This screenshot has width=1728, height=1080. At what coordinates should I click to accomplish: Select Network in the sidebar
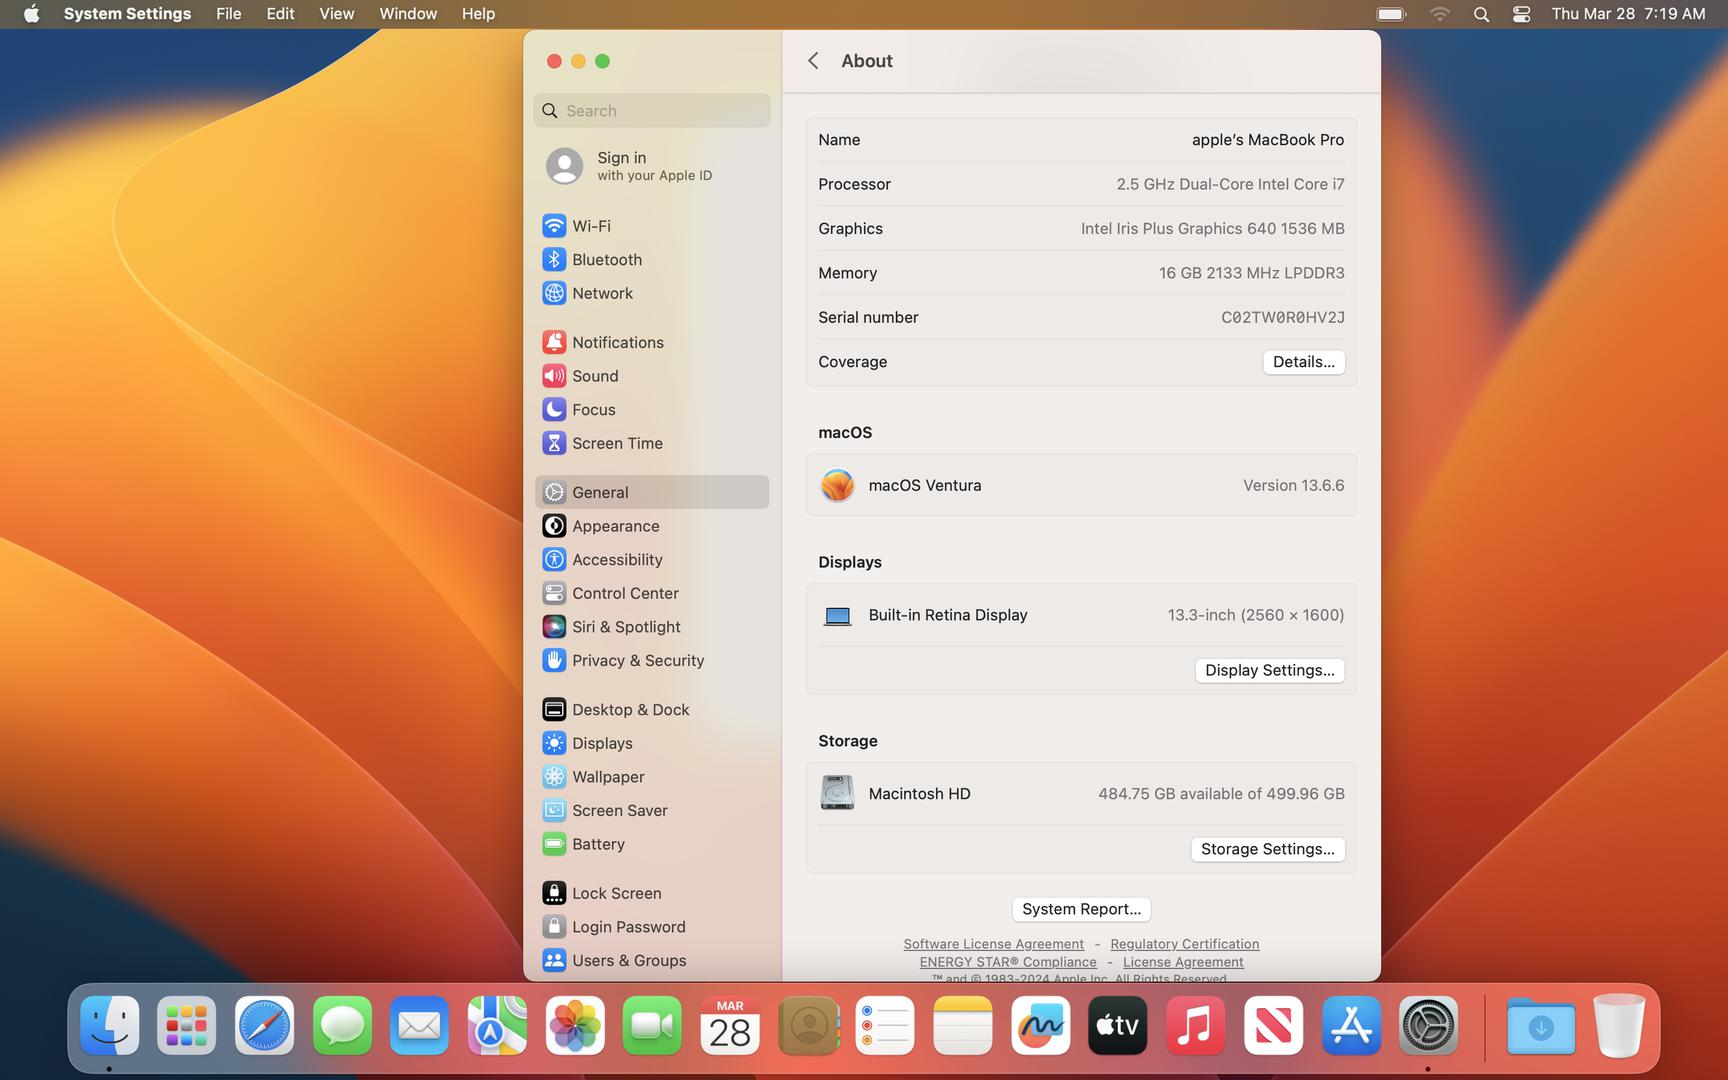pos(652,293)
